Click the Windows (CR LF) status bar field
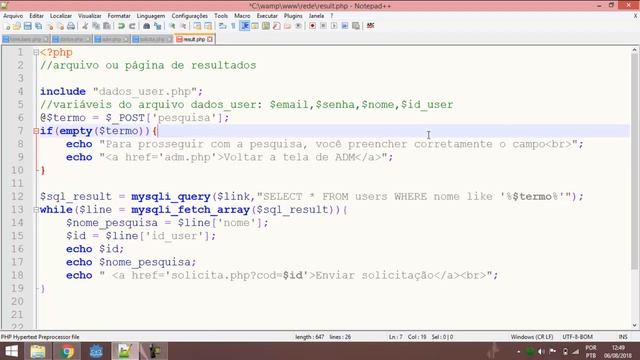Screen dimensions: 640x360 point(532,337)
